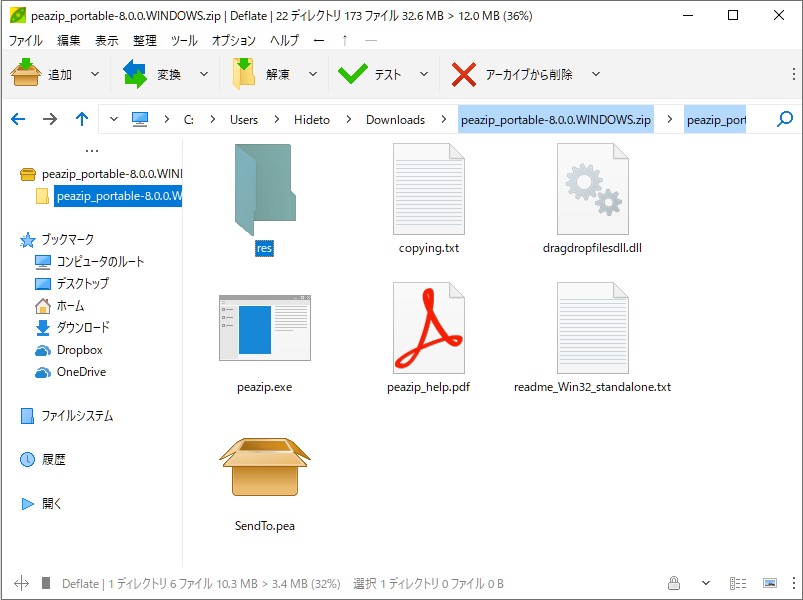Viewport: 803px width, 600px height.
Task: Select Dropbox in the sidebar
Action: click(66, 351)
